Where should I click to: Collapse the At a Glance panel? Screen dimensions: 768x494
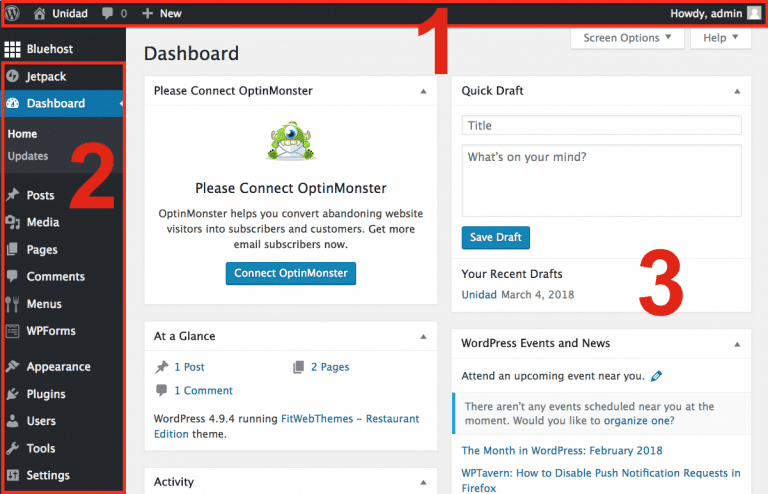[424, 336]
